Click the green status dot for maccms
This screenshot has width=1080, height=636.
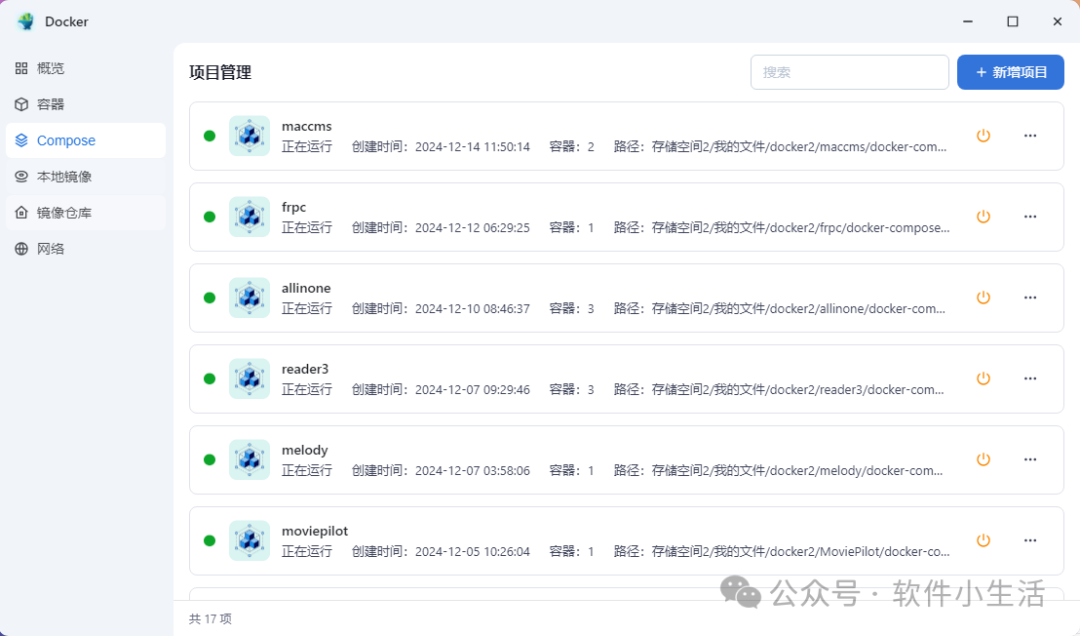tap(209, 136)
